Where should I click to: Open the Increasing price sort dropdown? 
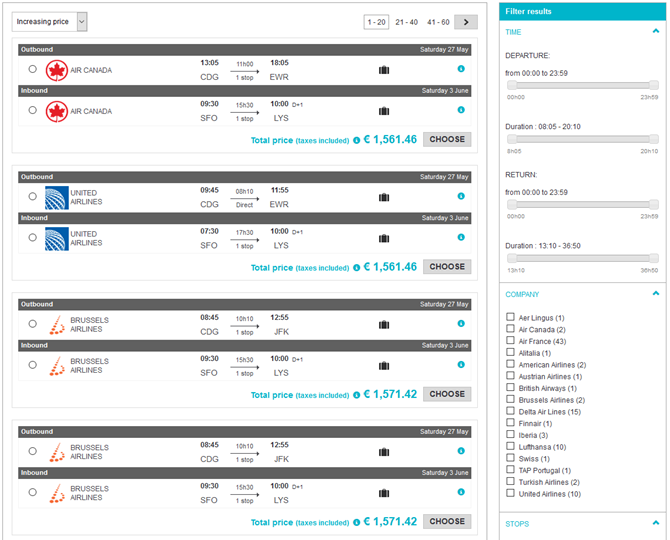(x=51, y=21)
